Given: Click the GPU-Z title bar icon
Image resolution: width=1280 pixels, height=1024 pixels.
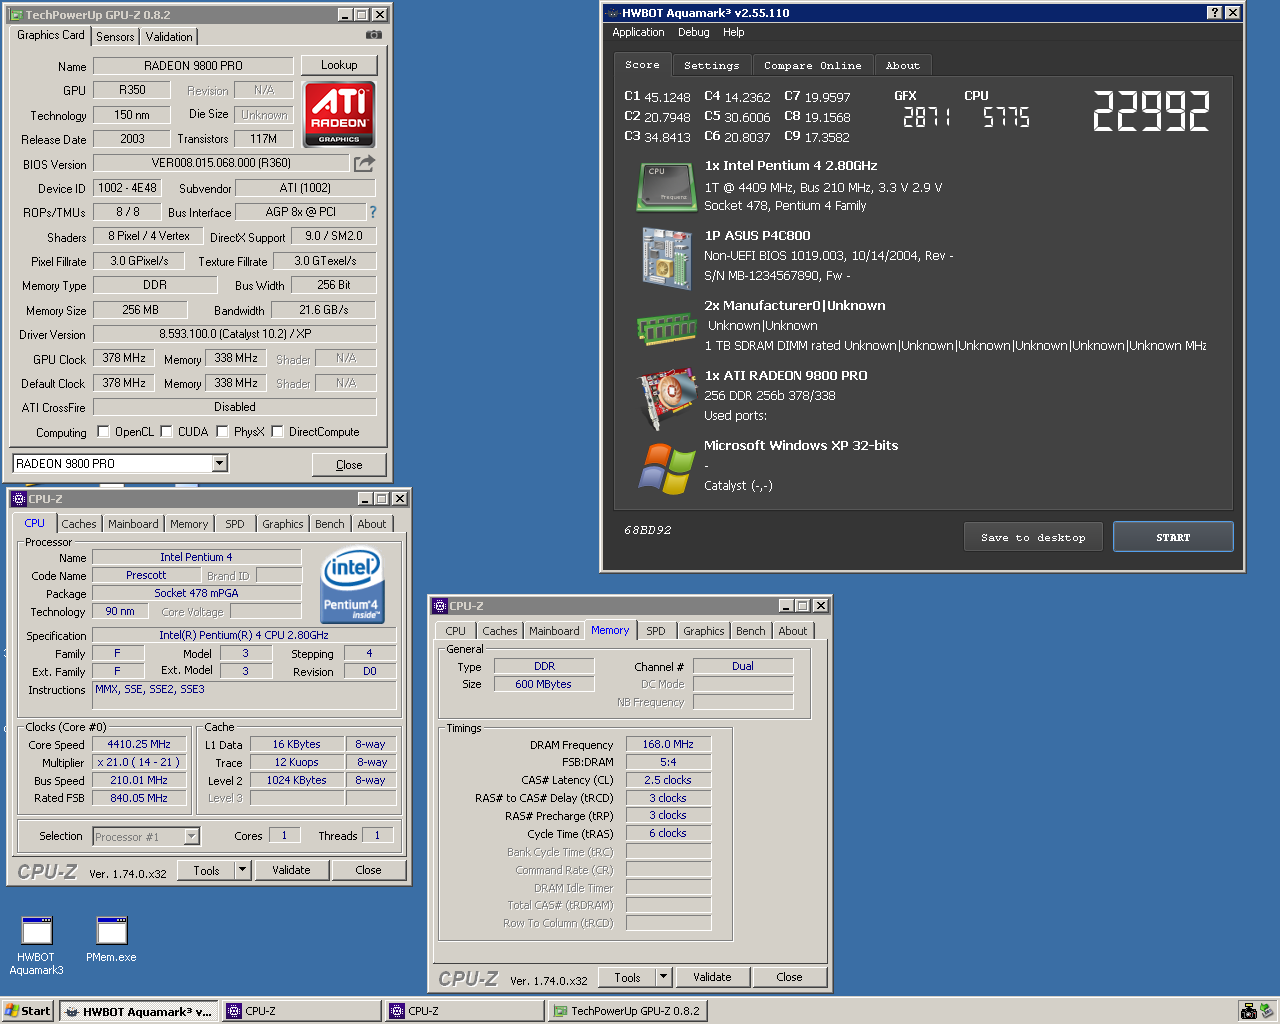Looking at the screenshot, I should click(x=17, y=15).
